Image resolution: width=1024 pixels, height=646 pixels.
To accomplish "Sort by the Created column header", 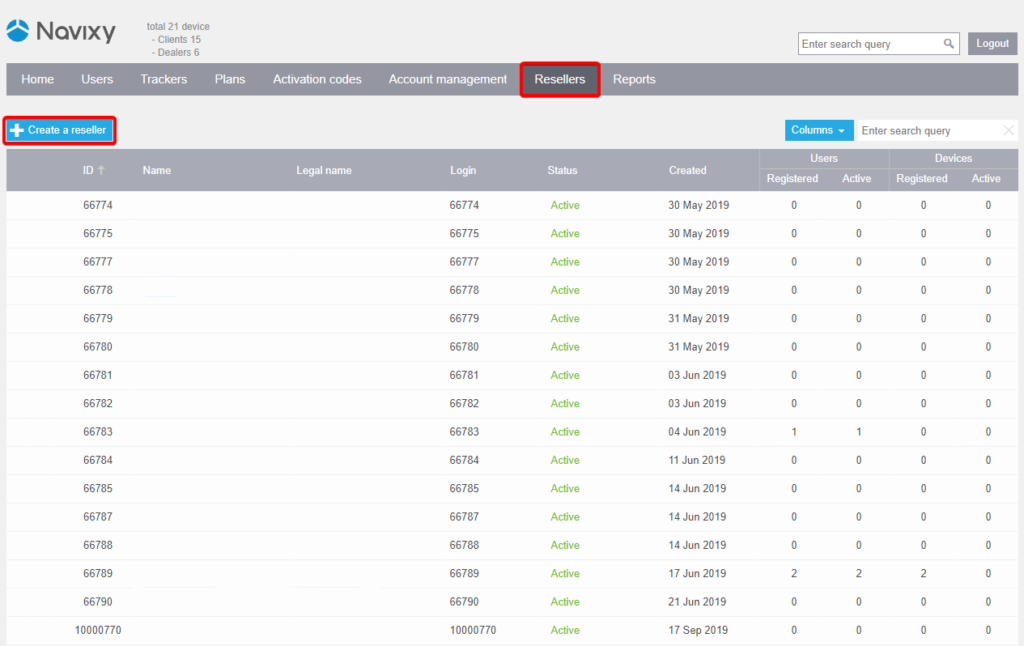I will [687, 170].
